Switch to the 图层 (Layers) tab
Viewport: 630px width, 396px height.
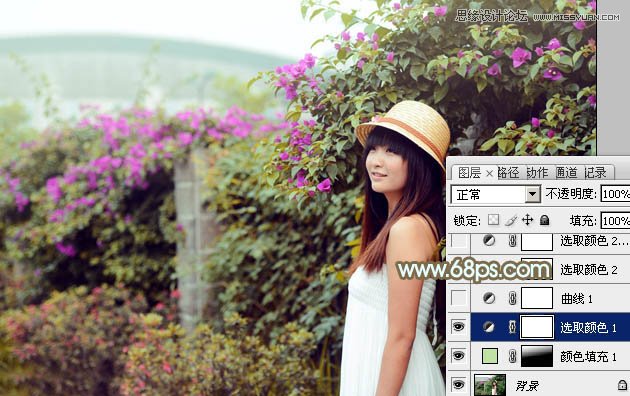pyautogui.click(x=469, y=173)
